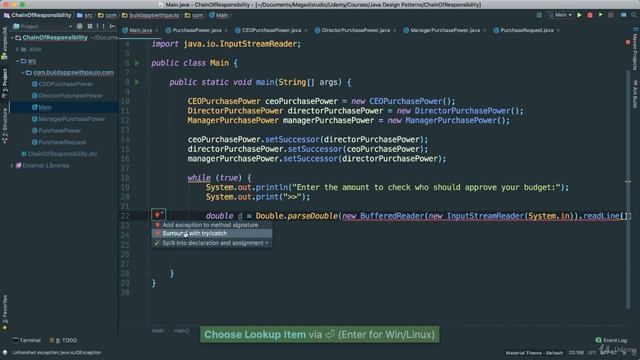Toggle the 1: Project side tool tab
Image resolution: width=640 pixels, height=360 pixels.
point(4,84)
